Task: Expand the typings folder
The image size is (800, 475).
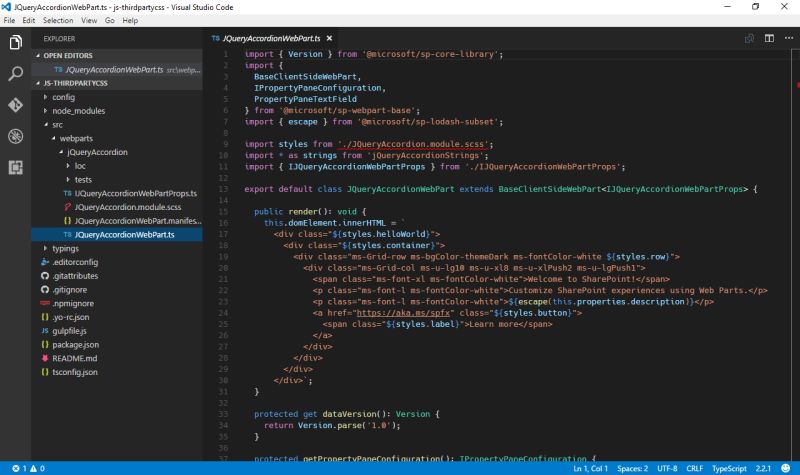Action: tap(117, 248)
